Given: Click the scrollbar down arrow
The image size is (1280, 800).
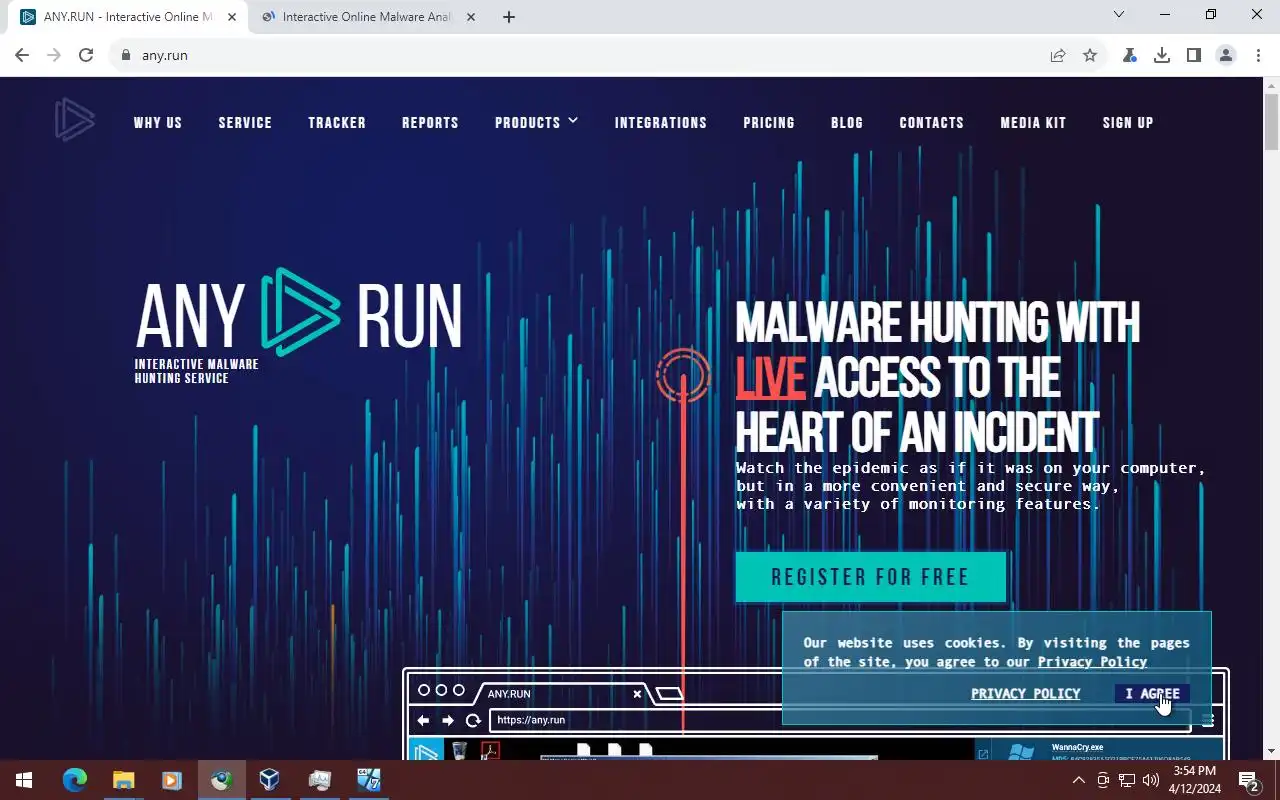Looking at the screenshot, I should click(x=1271, y=751).
